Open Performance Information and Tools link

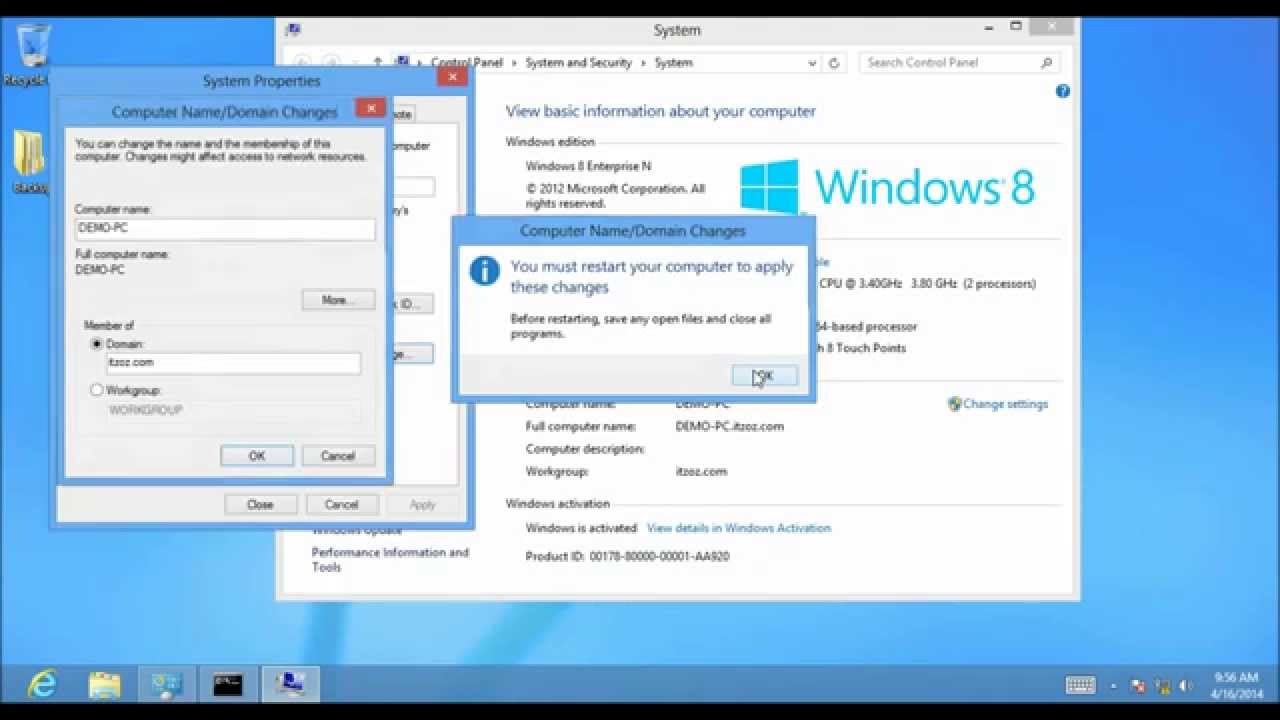pyautogui.click(x=390, y=560)
